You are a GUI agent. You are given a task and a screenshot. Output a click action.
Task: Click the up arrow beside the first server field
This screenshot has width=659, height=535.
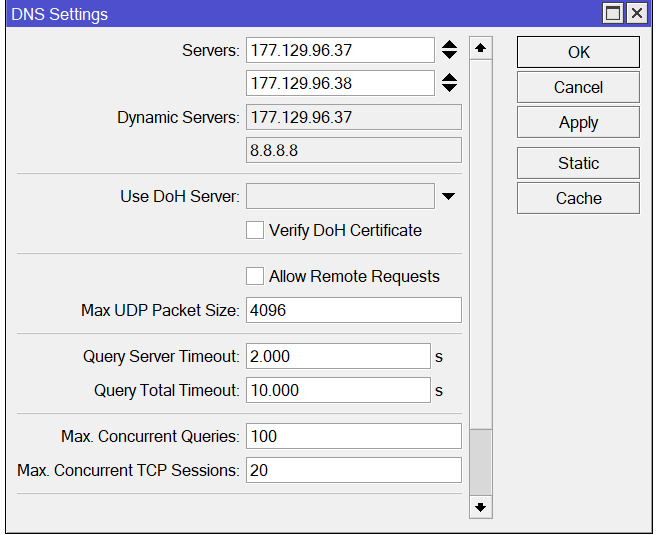[x=449, y=44]
